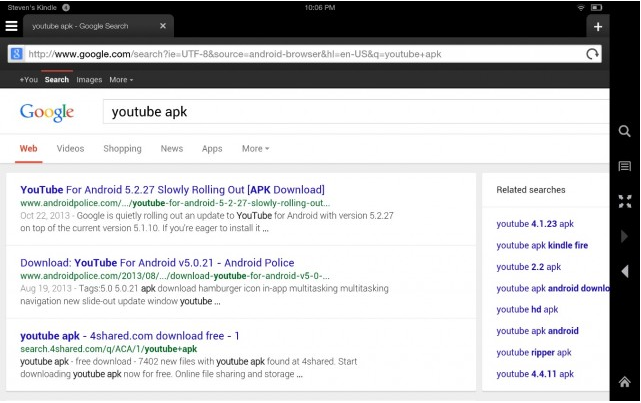
Task: Switch to the News tab
Action: [x=172, y=149]
